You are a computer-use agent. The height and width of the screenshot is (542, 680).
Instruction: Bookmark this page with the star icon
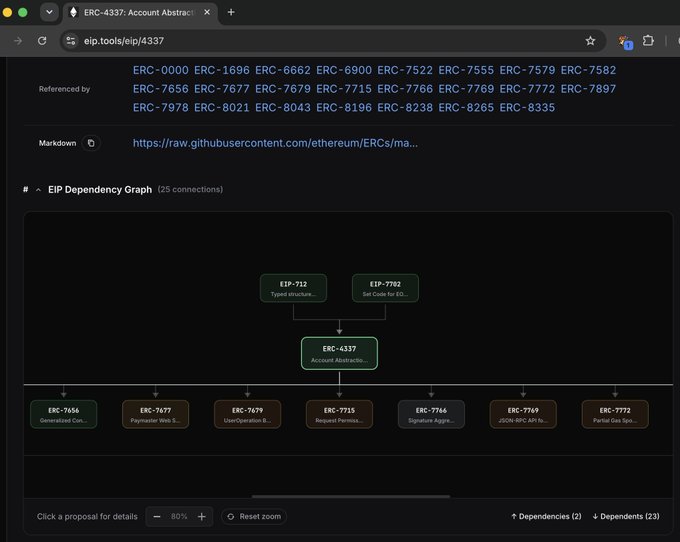pyautogui.click(x=590, y=41)
